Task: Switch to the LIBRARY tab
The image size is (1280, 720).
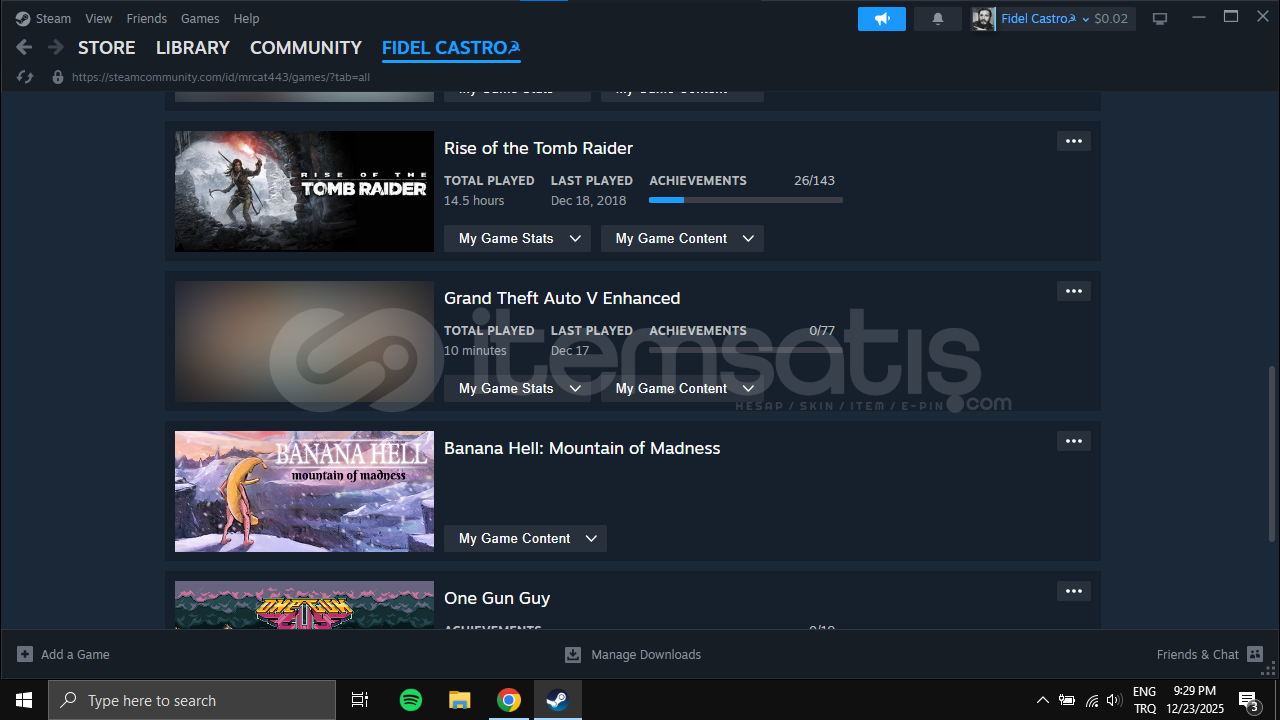Action: (x=193, y=47)
